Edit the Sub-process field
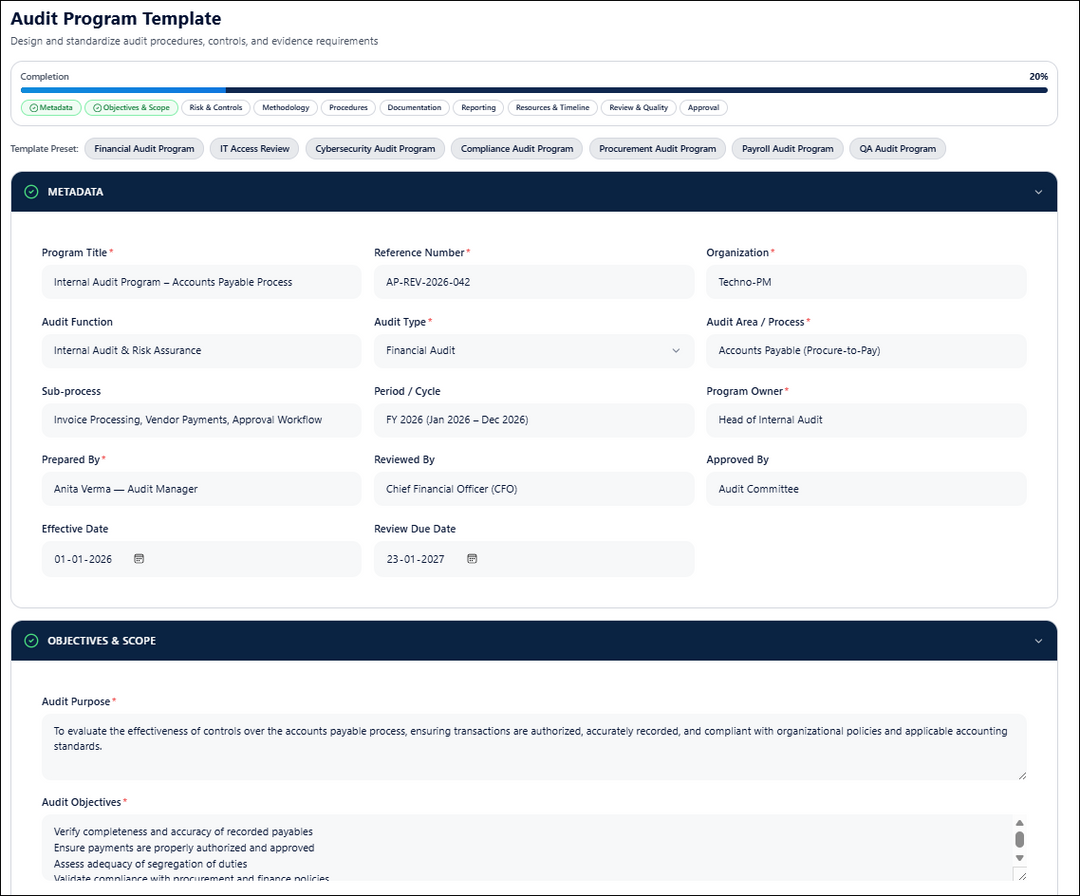 (x=201, y=419)
